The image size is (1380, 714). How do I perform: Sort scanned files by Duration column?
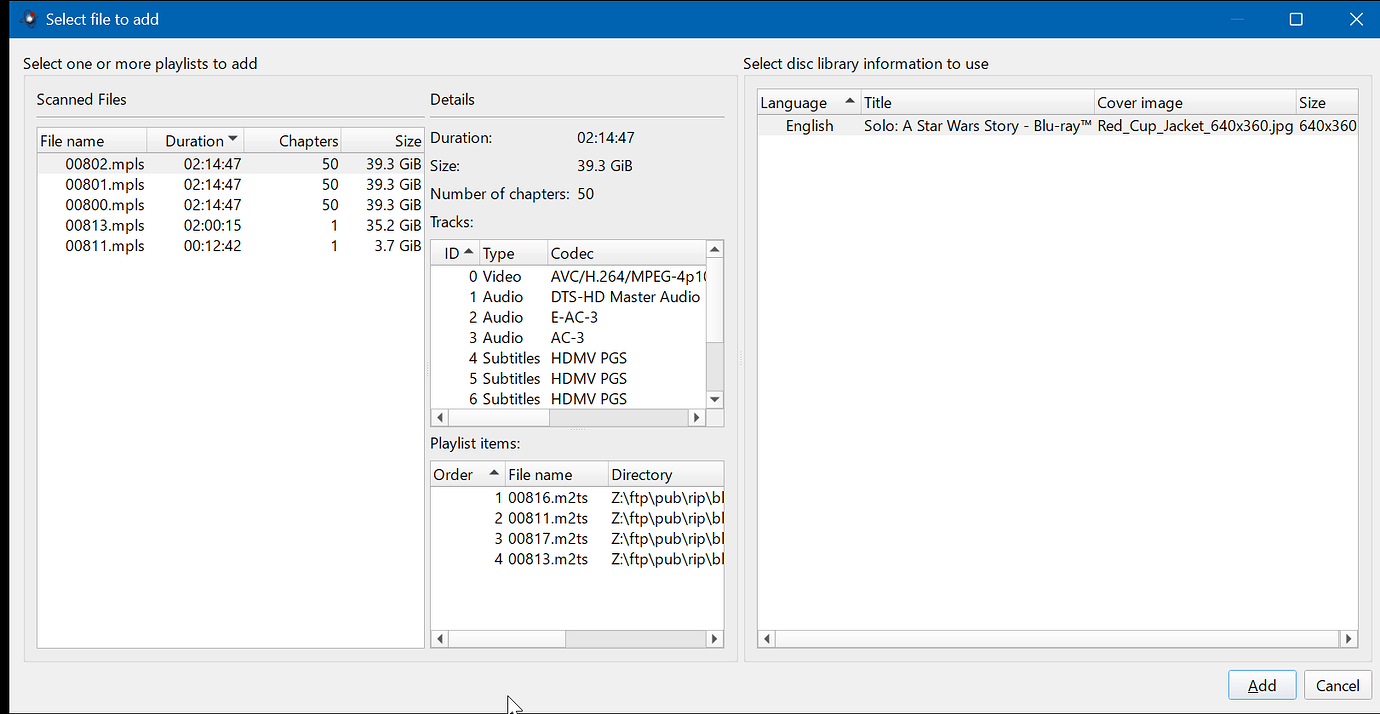195,141
